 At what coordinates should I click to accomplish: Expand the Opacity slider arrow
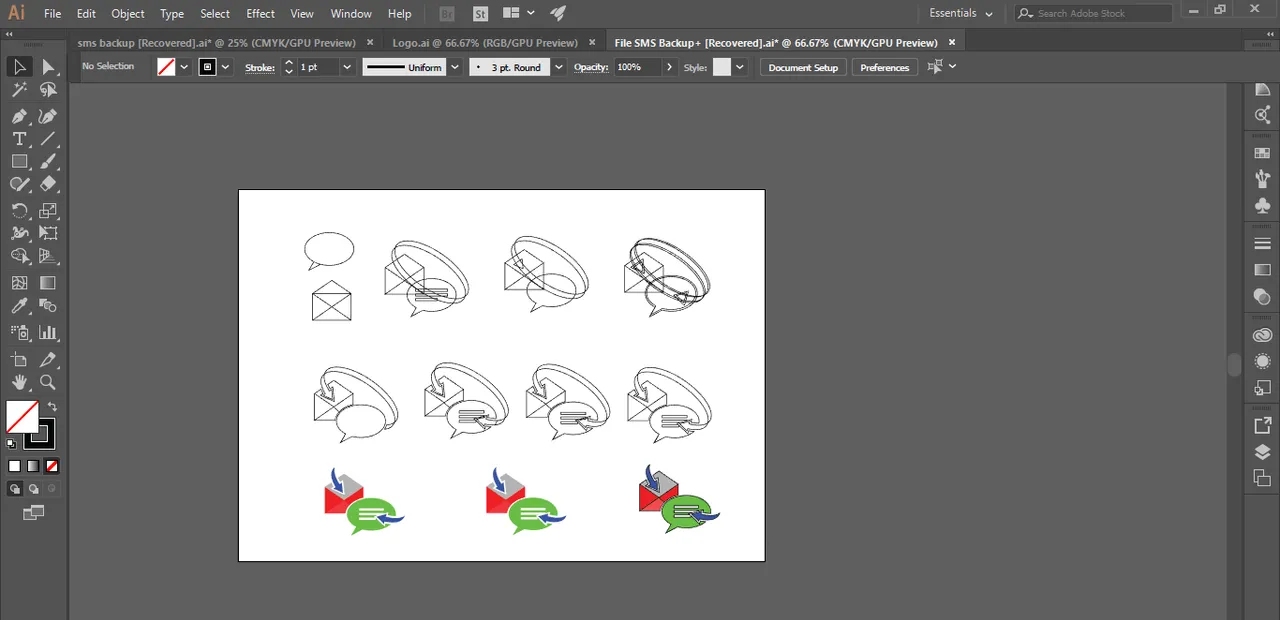[x=669, y=67]
